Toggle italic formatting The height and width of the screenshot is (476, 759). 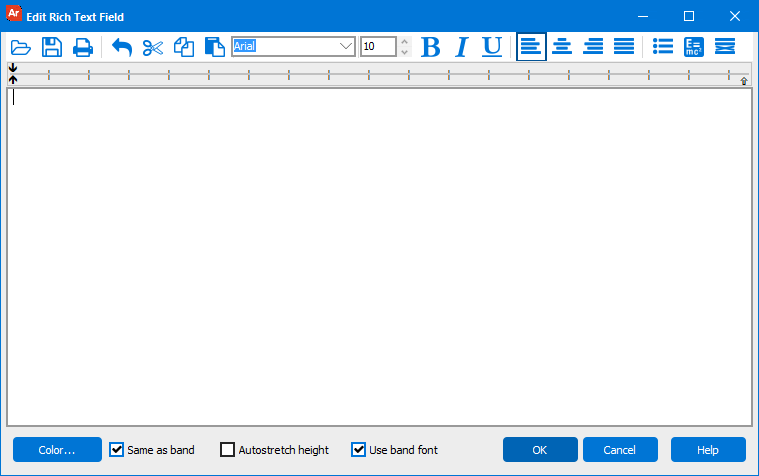tap(461, 47)
